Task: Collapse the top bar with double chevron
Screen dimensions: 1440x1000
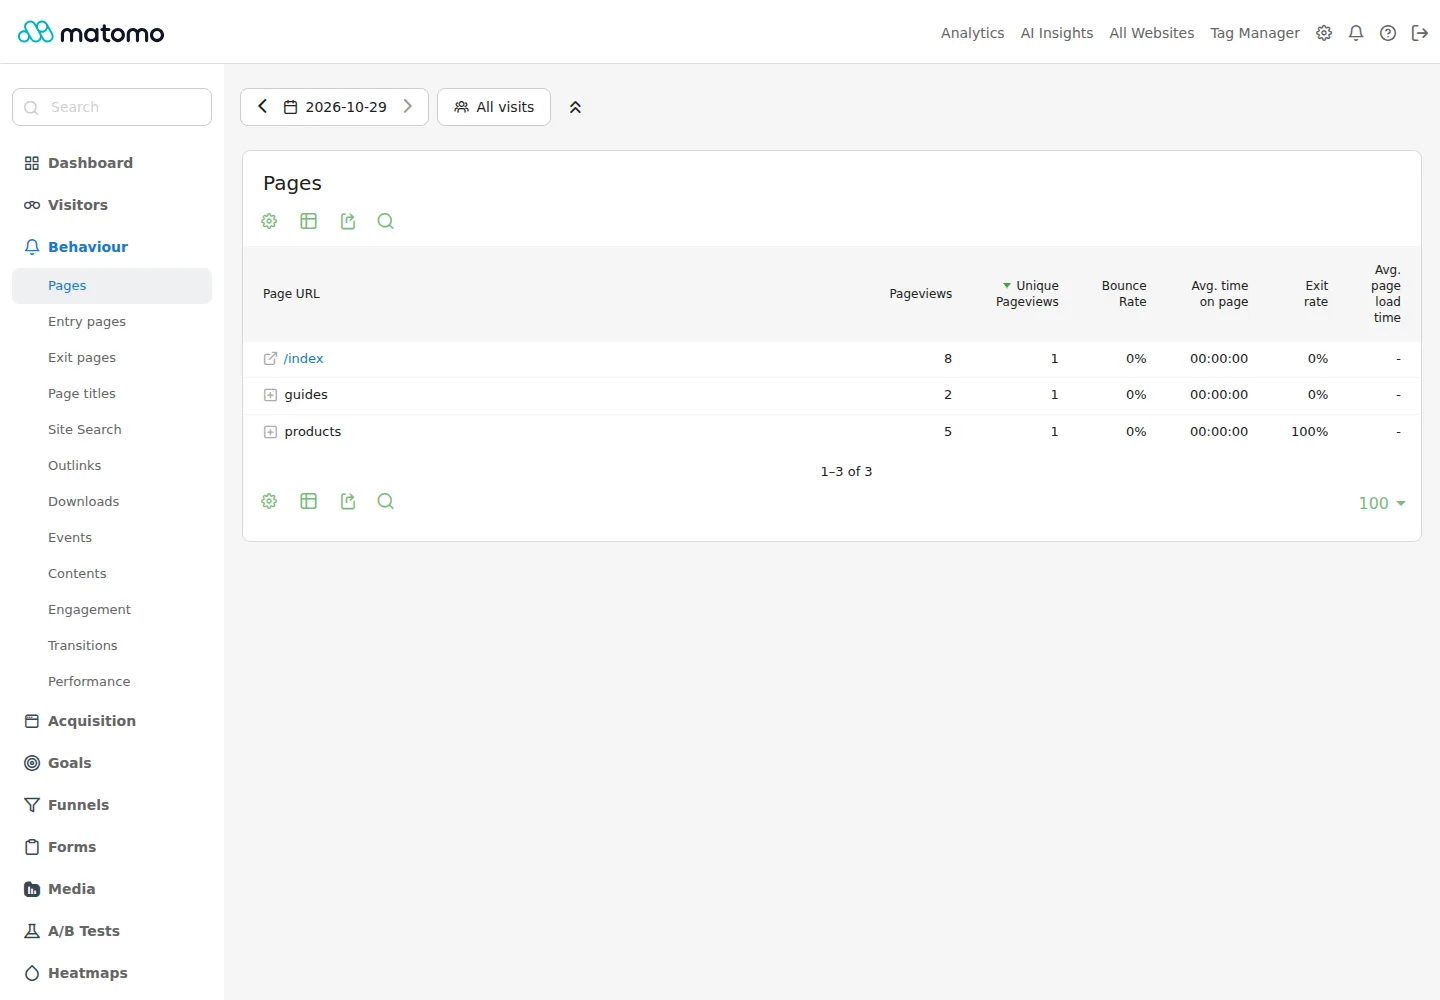Action: click(575, 107)
